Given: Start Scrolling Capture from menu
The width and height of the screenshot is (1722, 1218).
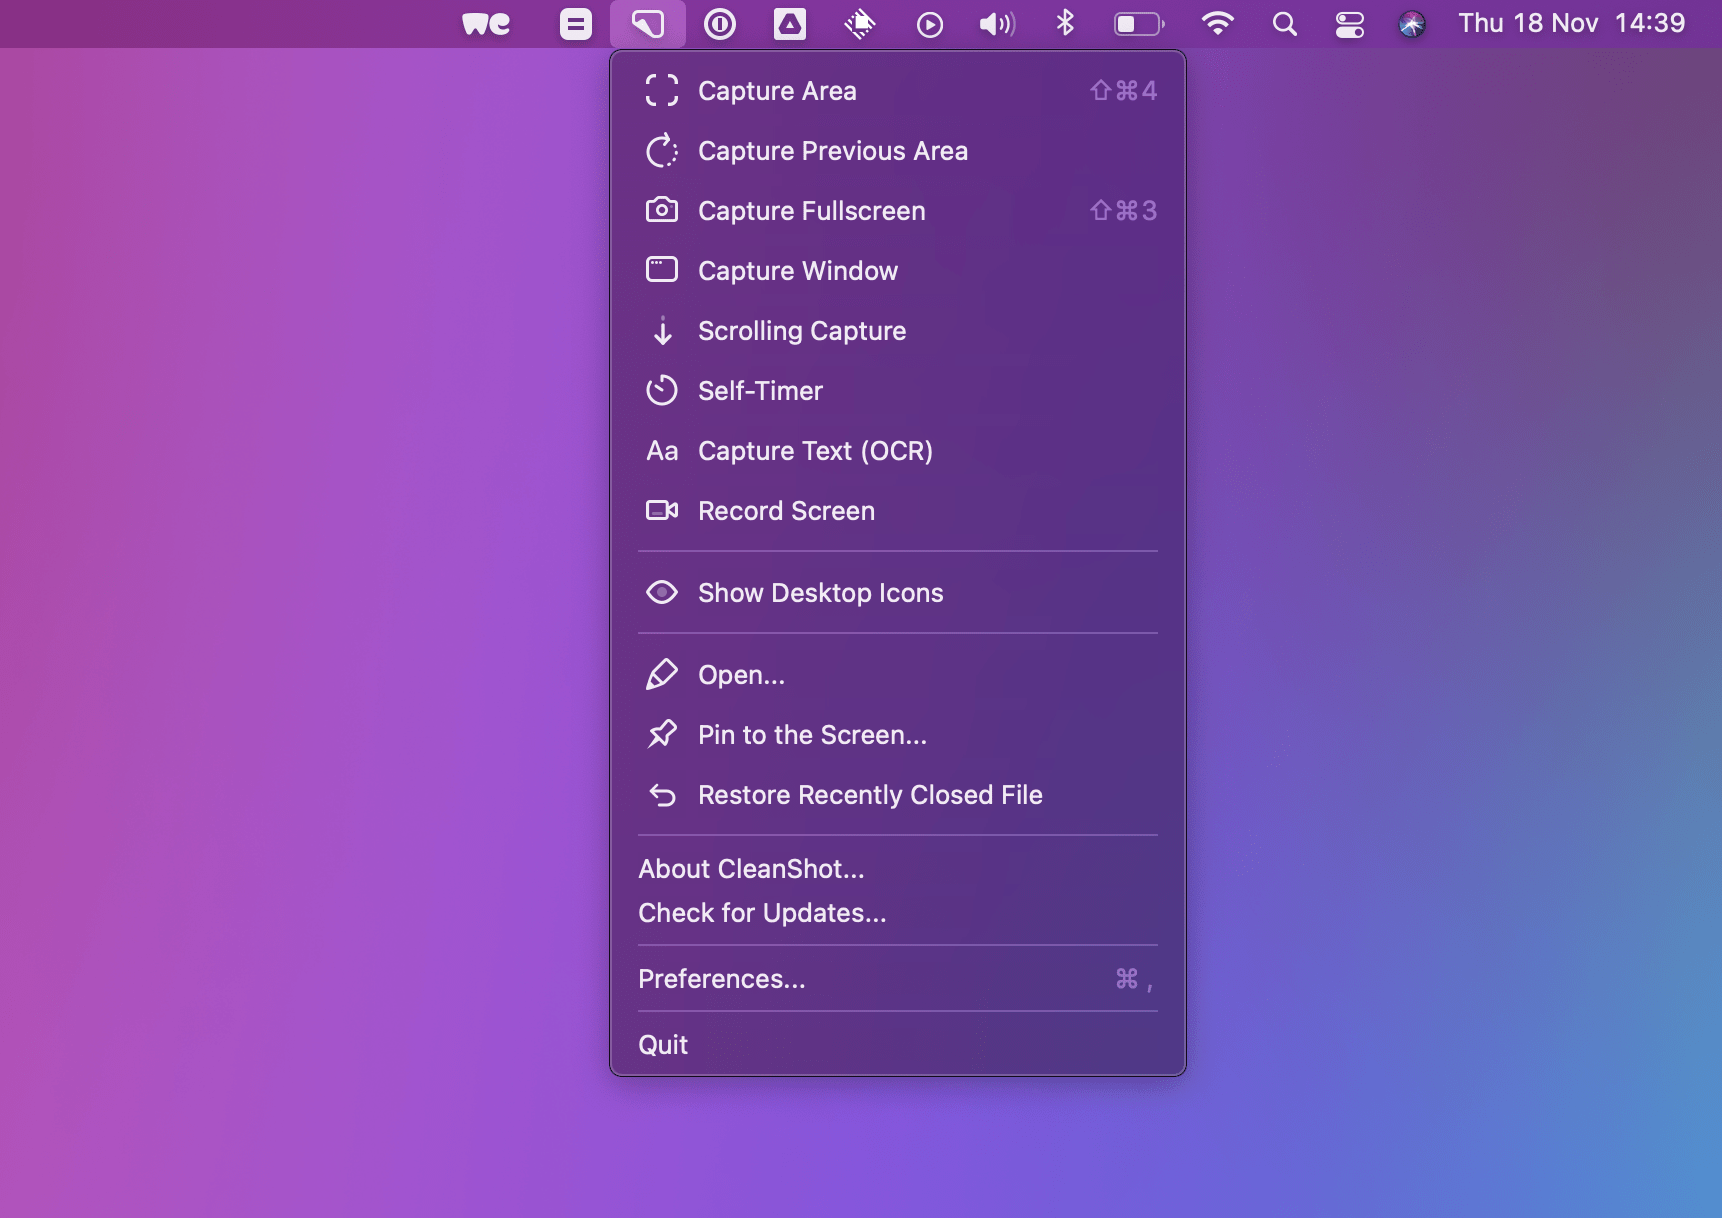Looking at the screenshot, I should (x=898, y=331).
